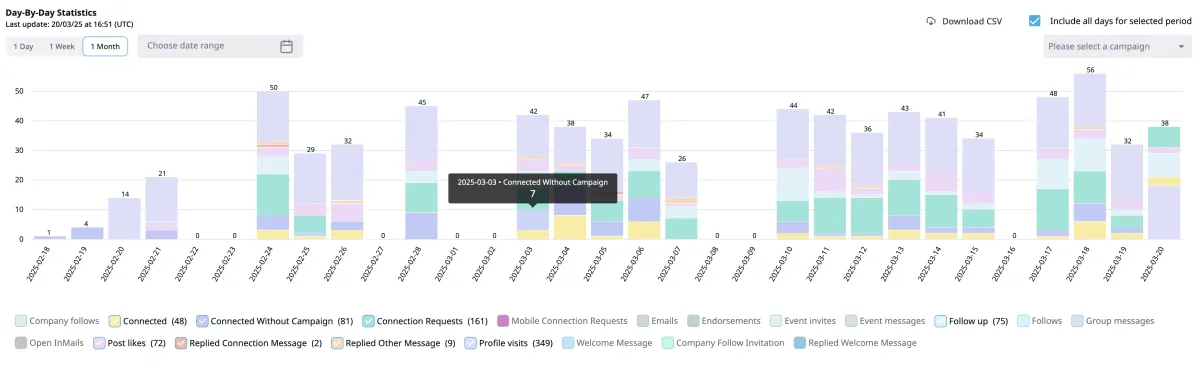Open the Choose date range picker

click(x=220, y=46)
